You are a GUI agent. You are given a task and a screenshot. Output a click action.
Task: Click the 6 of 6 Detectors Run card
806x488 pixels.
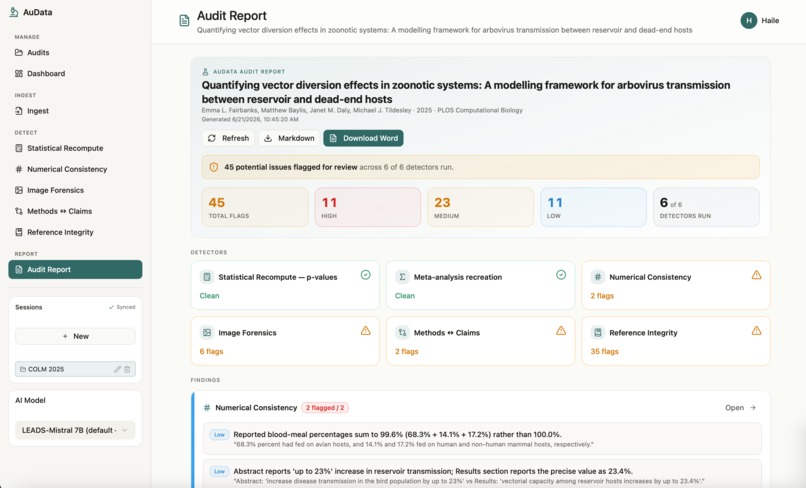[706, 207]
